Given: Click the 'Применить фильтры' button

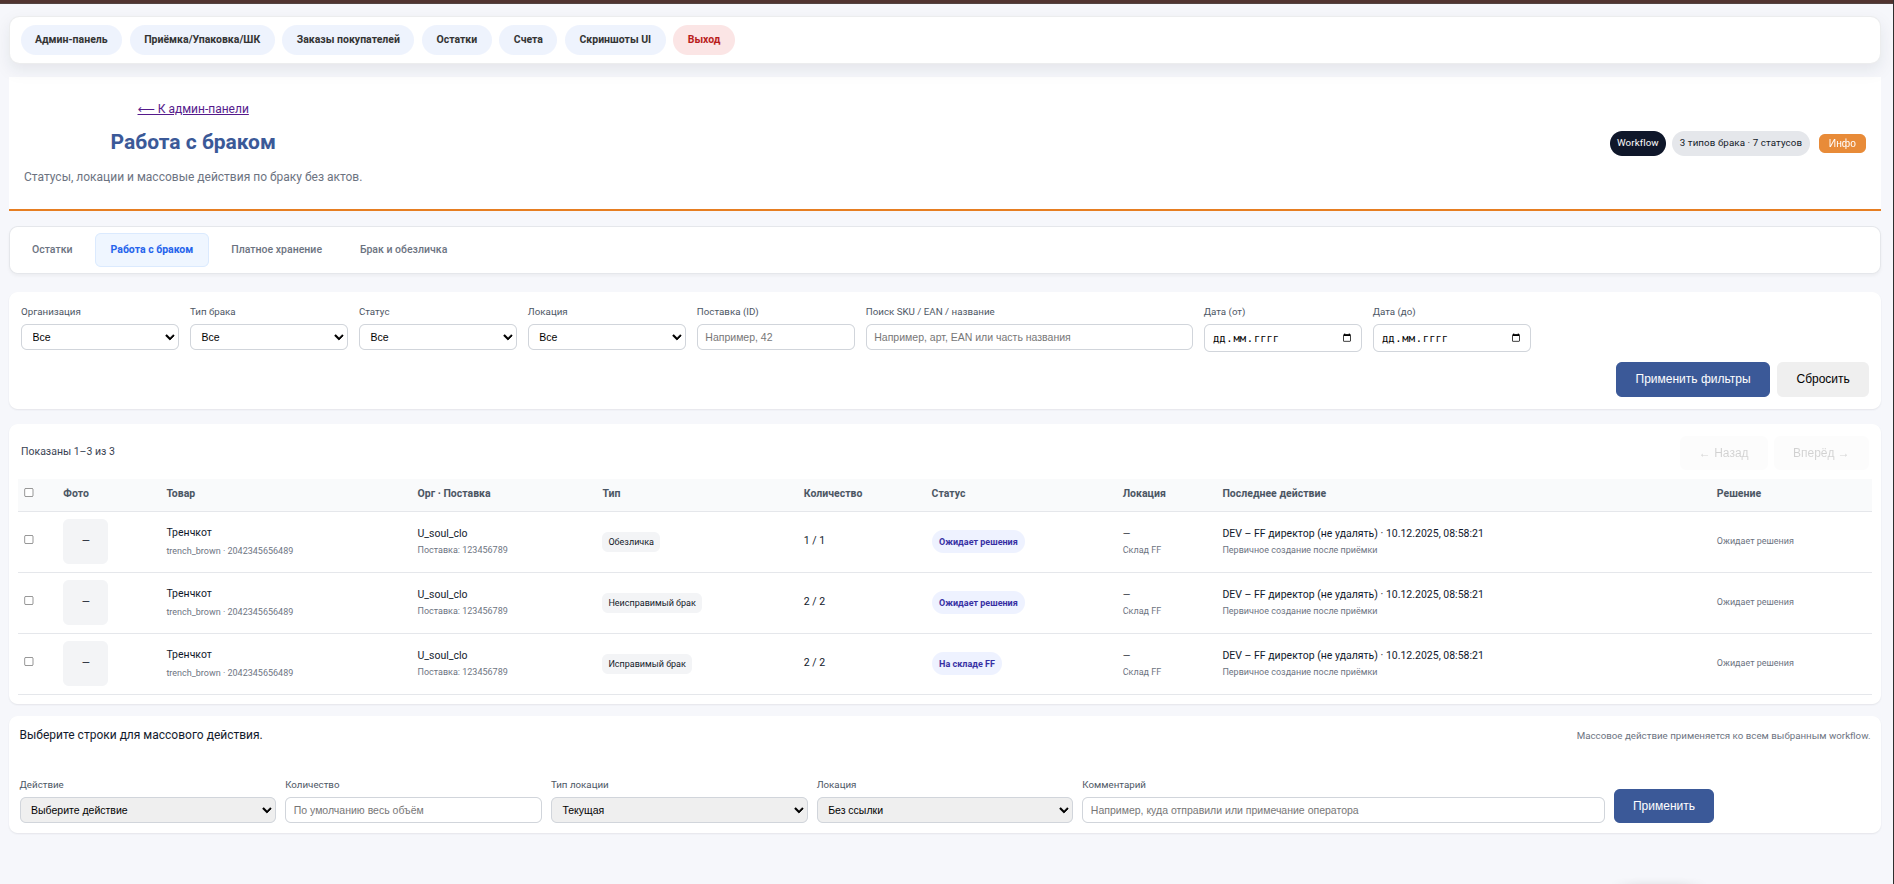Looking at the screenshot, I should (x=1692, y=379).
